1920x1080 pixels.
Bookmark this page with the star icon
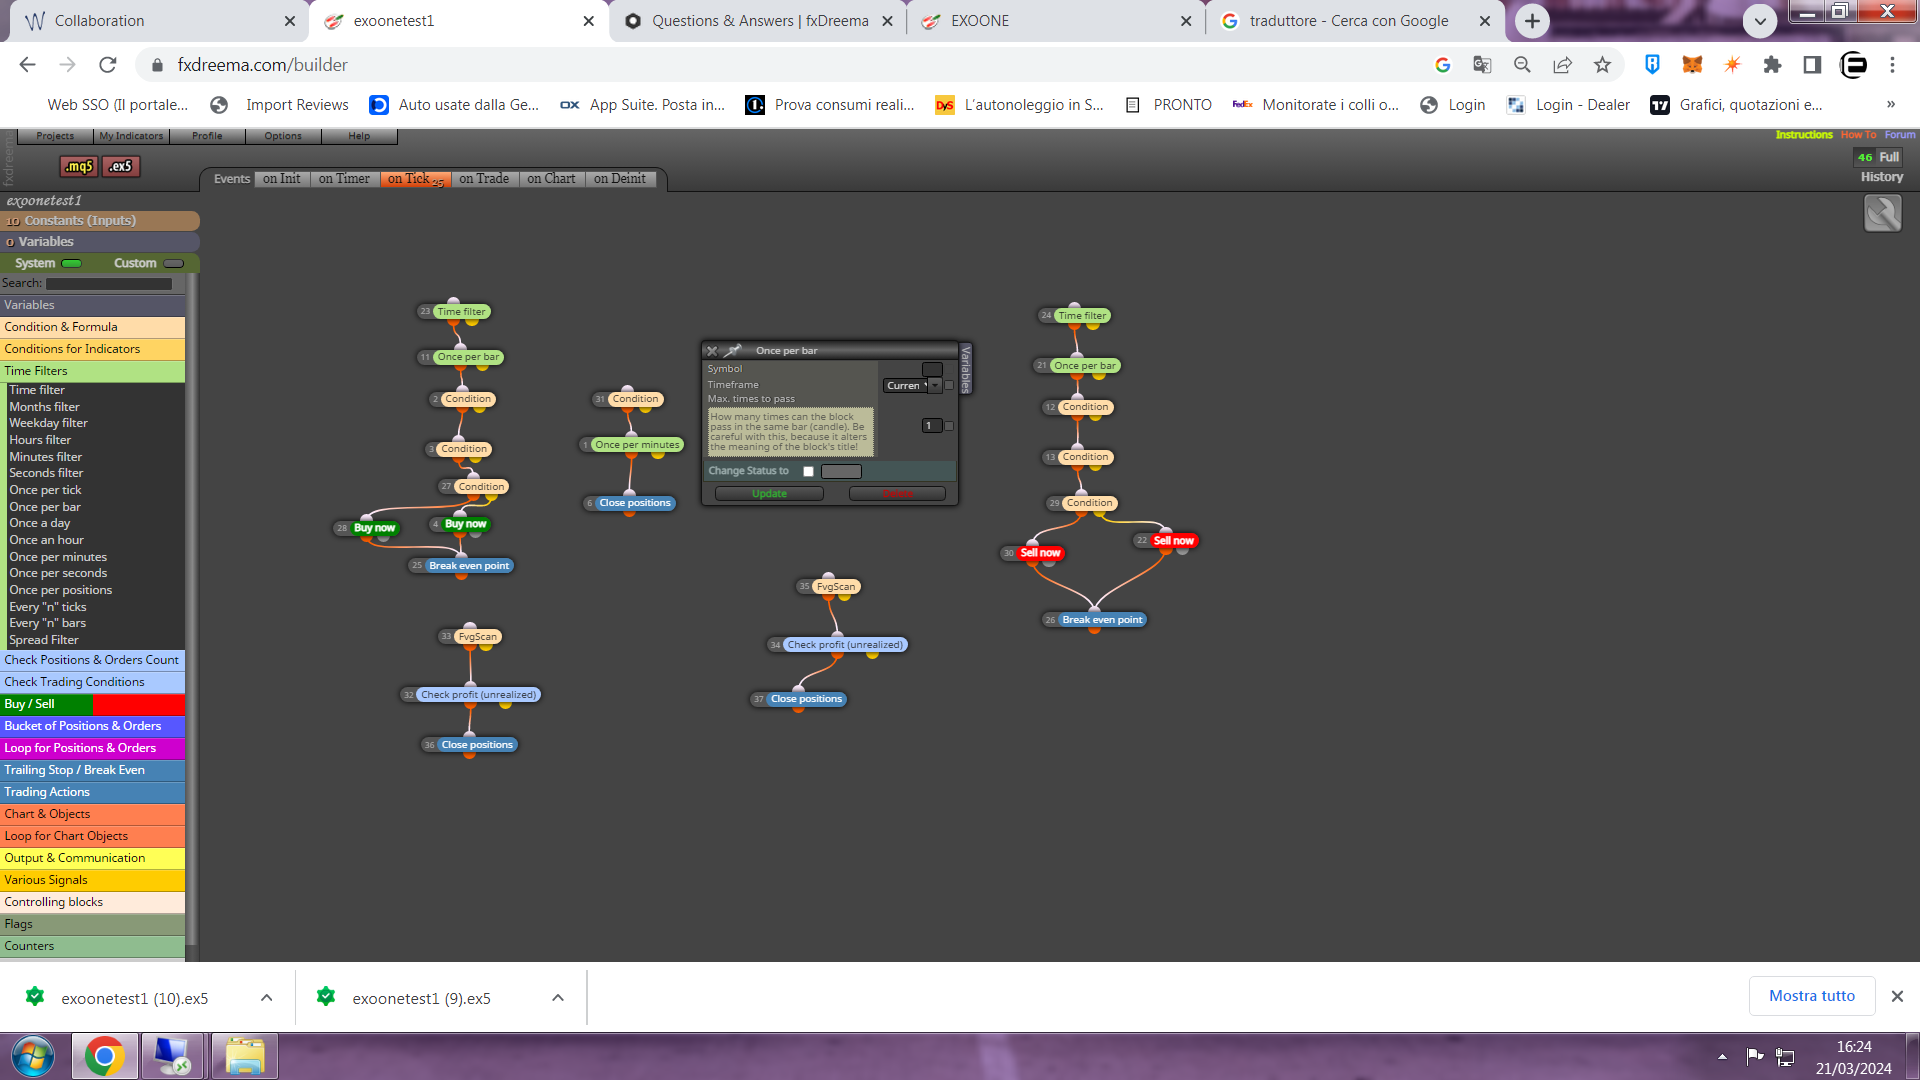(1602, 65)
